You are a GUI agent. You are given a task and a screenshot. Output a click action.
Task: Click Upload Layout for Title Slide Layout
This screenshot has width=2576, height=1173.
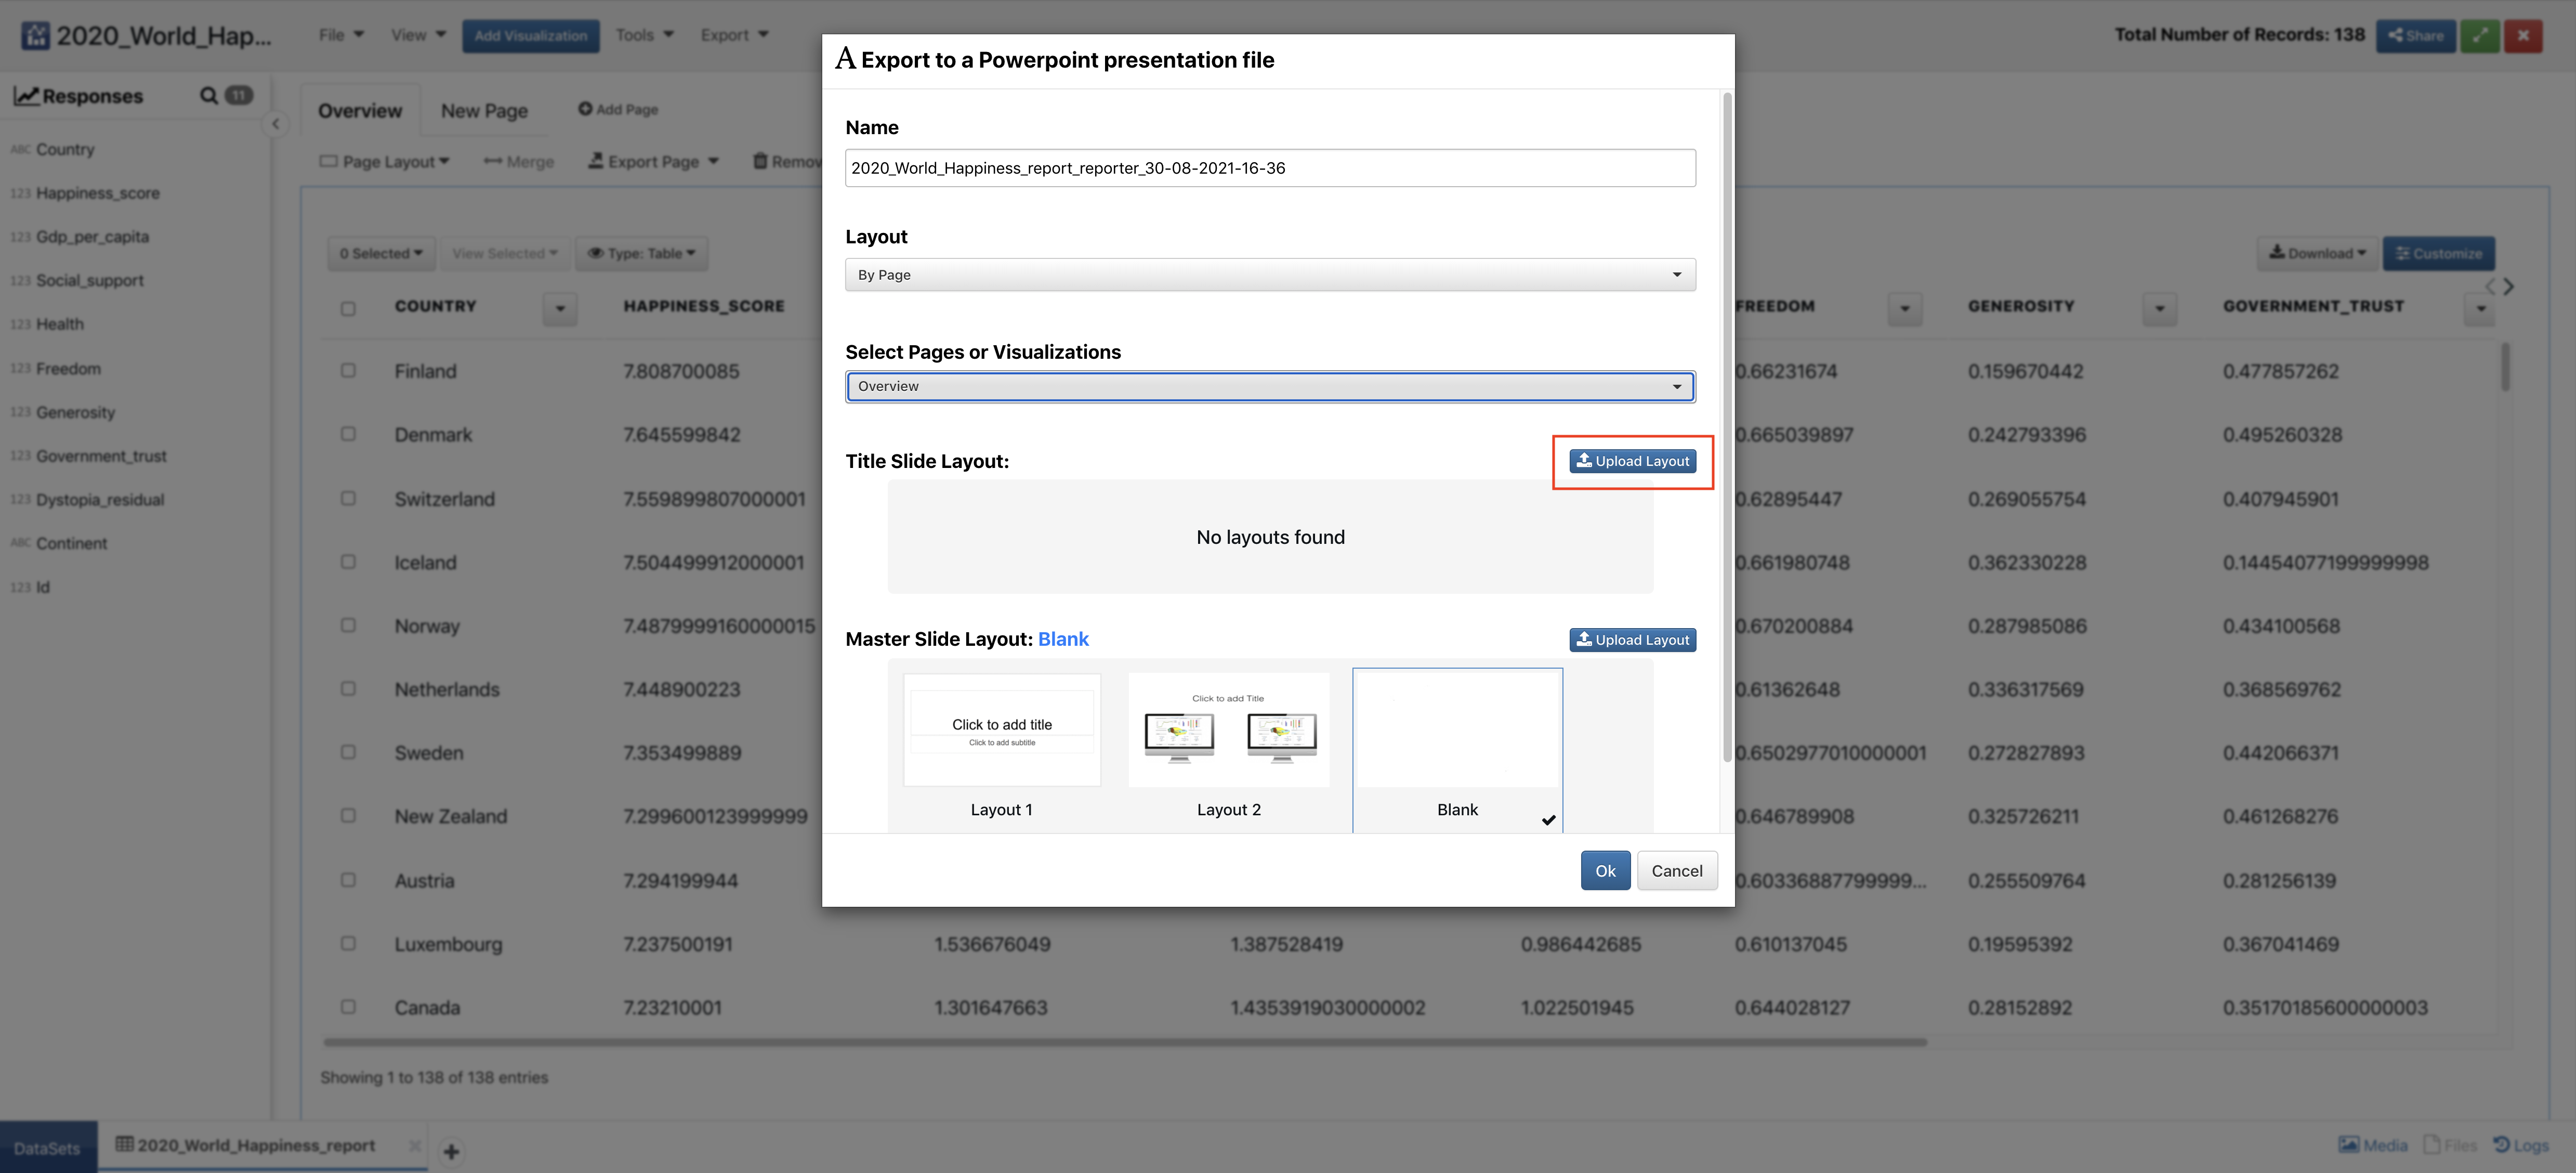click(x=1633, y=461)
